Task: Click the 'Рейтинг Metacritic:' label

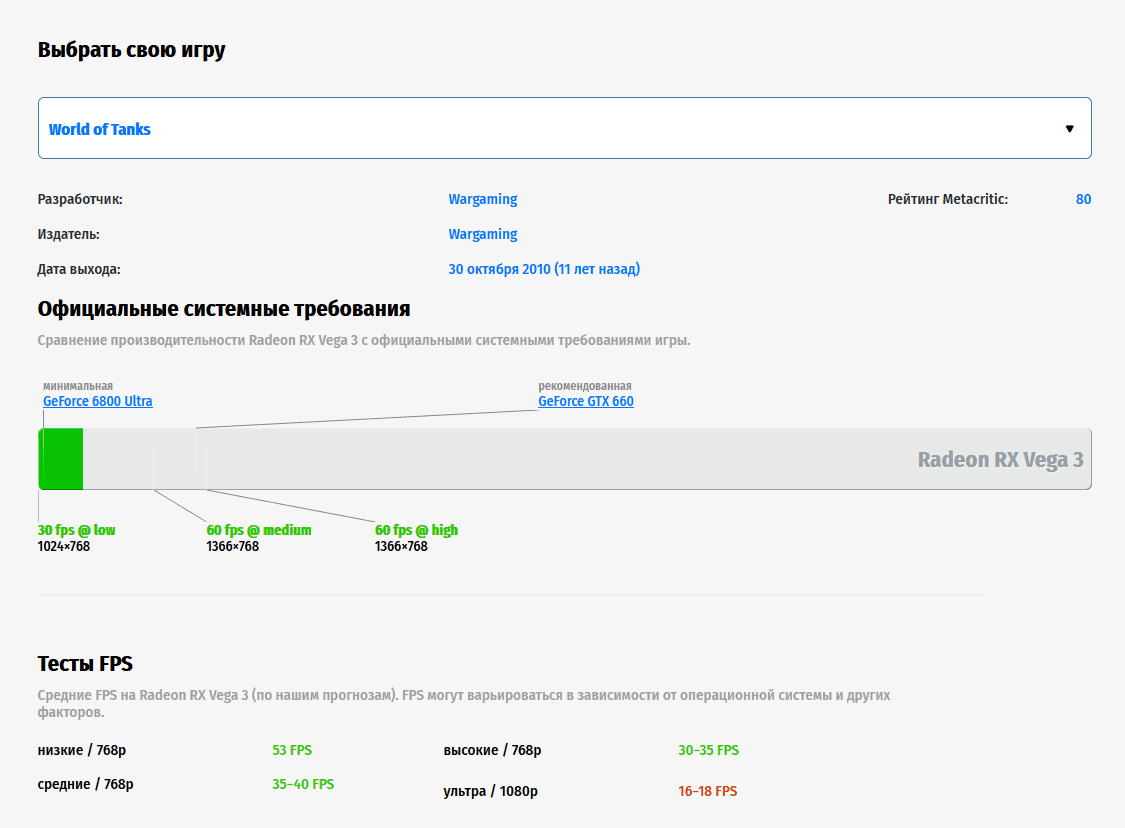Action: 948,199
